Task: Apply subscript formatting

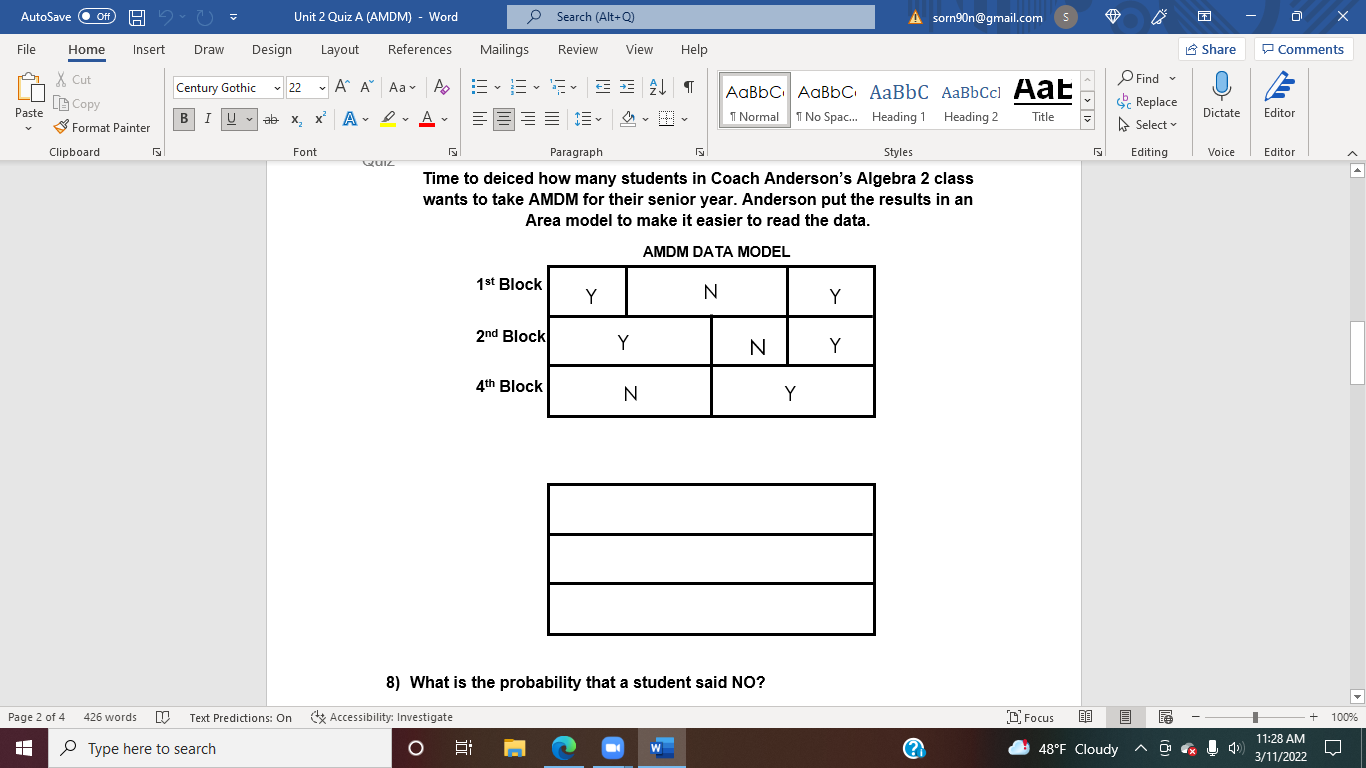Action: click(x=296, y=119)
